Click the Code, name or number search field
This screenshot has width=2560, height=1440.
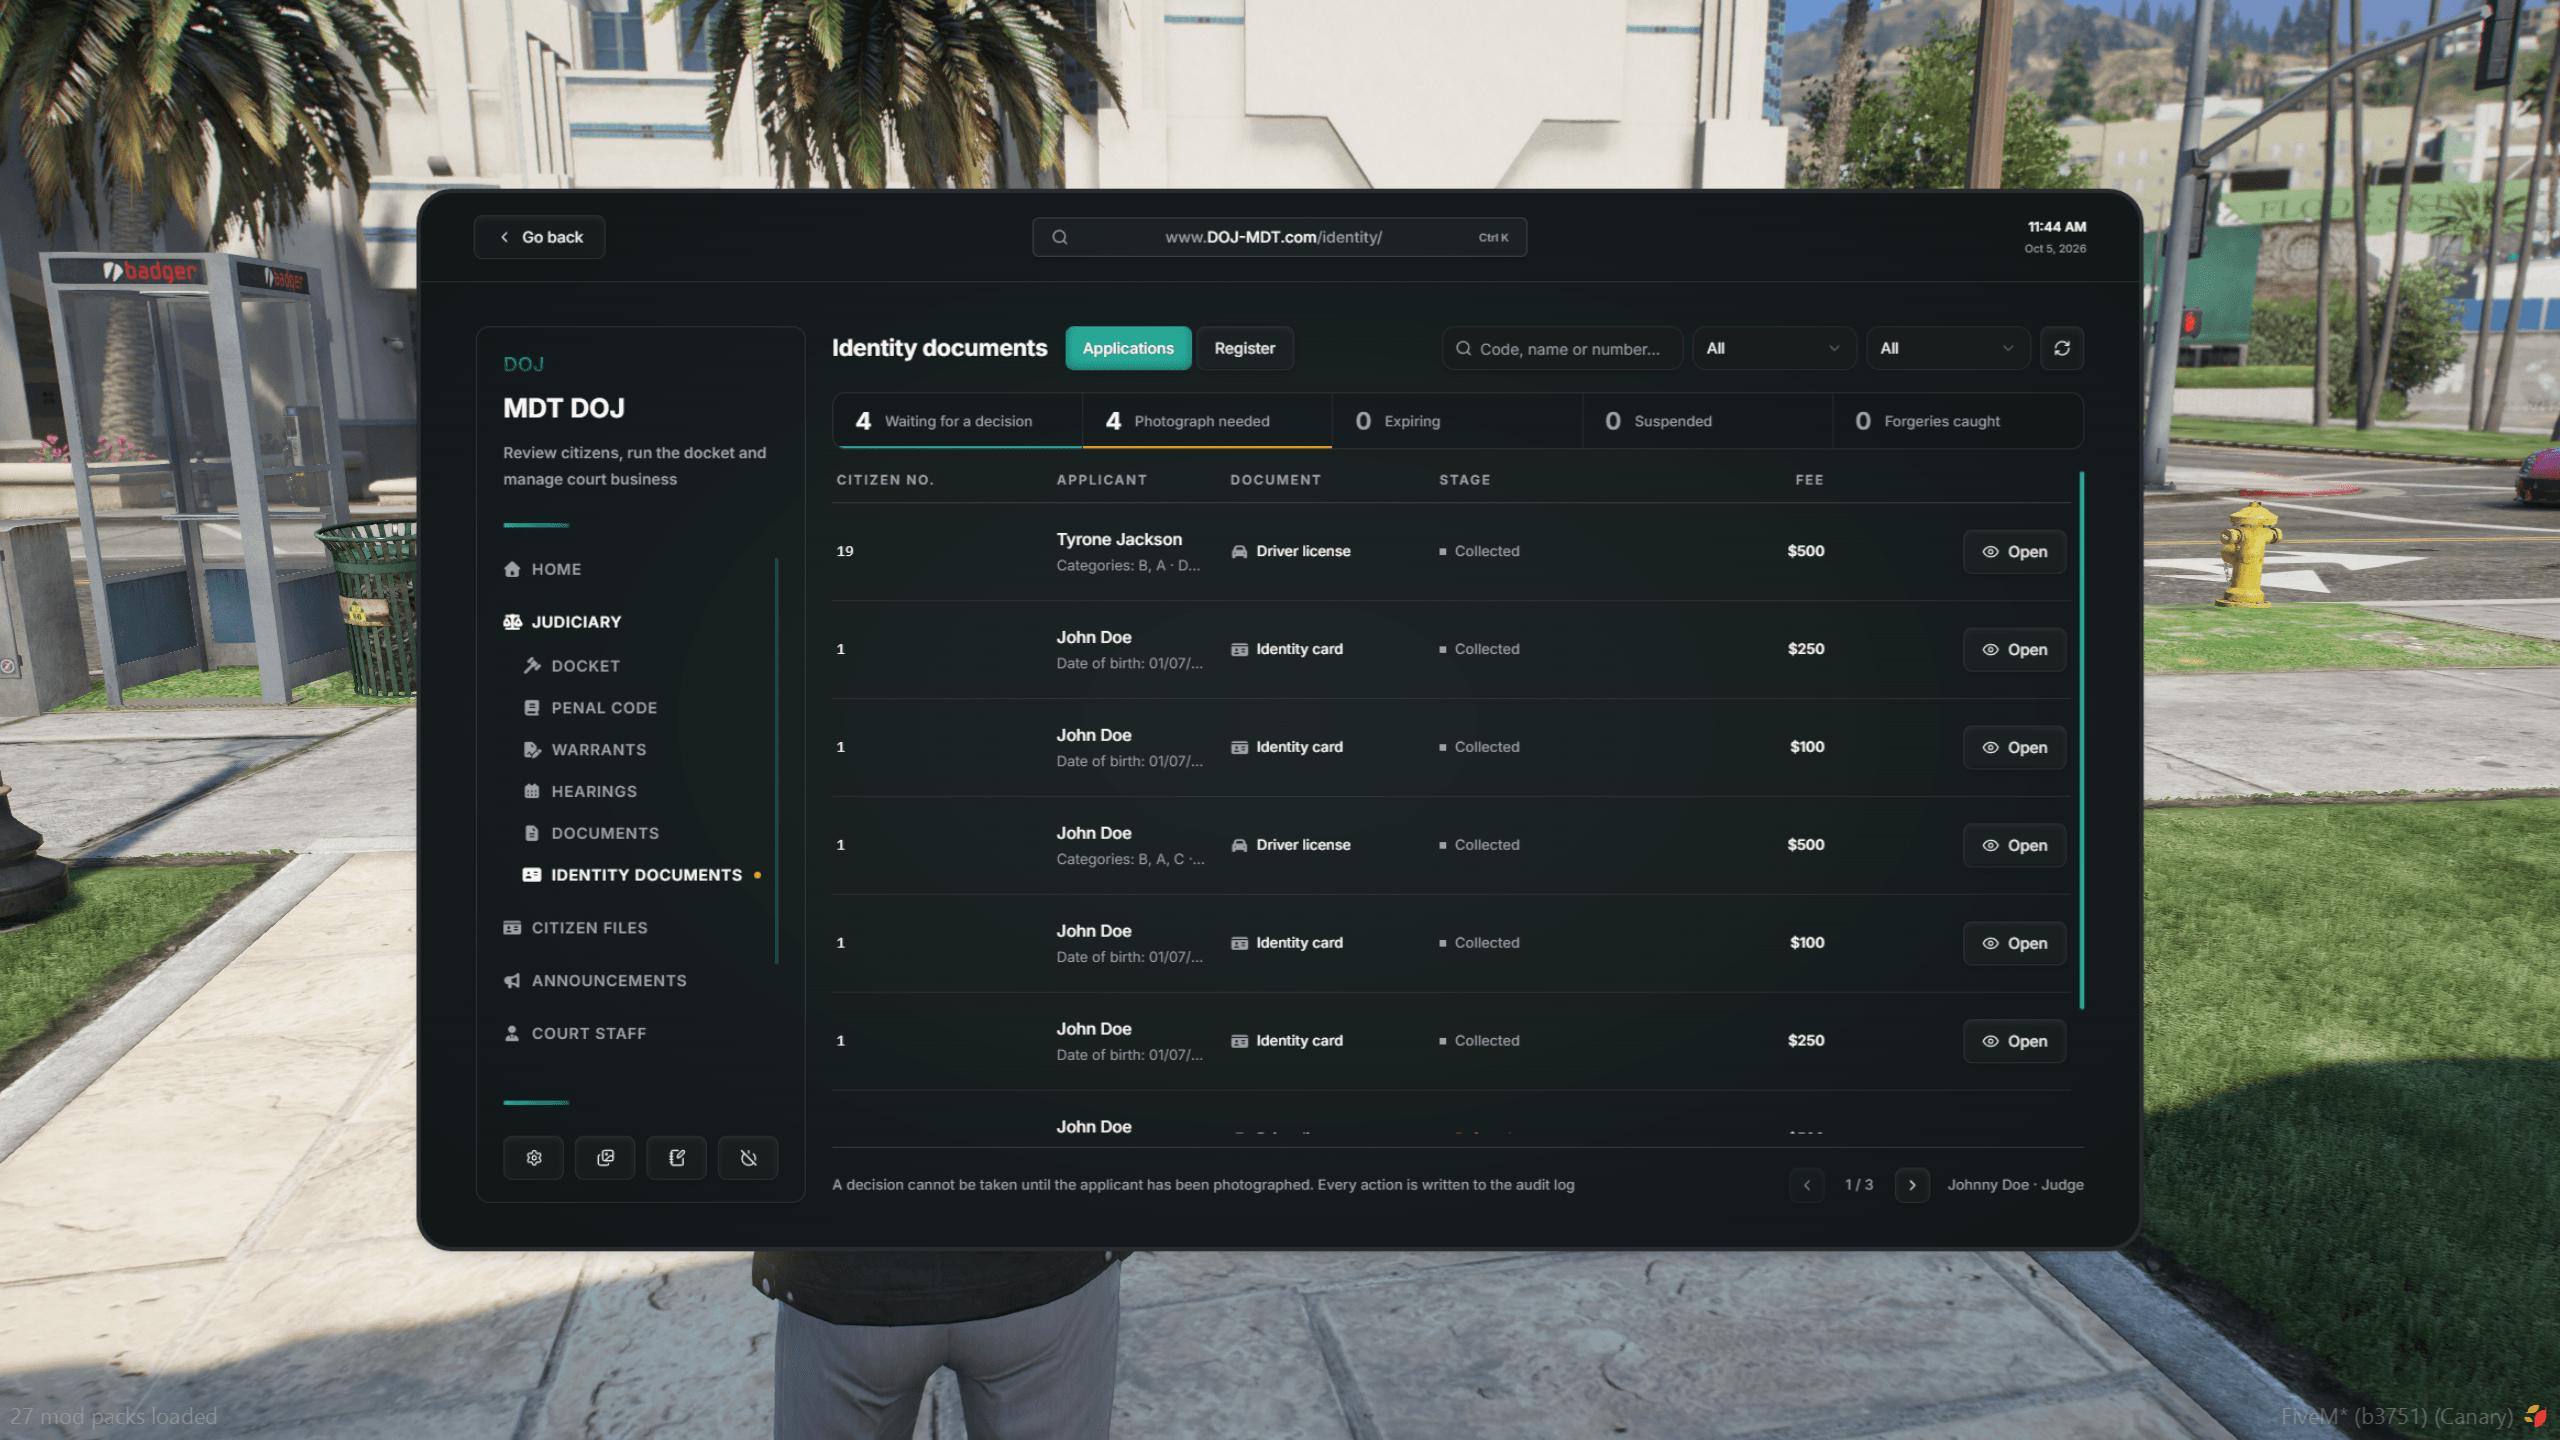pyautogui.click(x=1562, y=348)
